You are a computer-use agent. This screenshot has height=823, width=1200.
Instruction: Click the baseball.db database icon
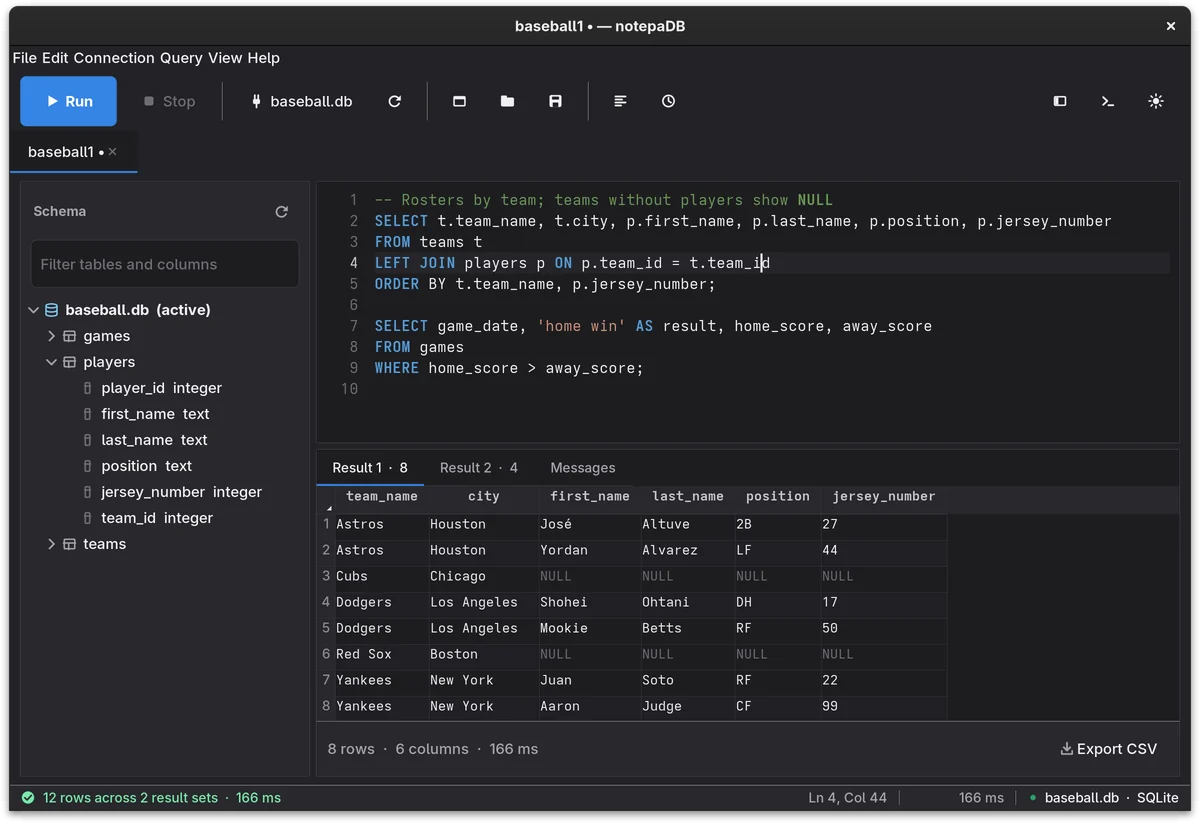coord(52,310)
